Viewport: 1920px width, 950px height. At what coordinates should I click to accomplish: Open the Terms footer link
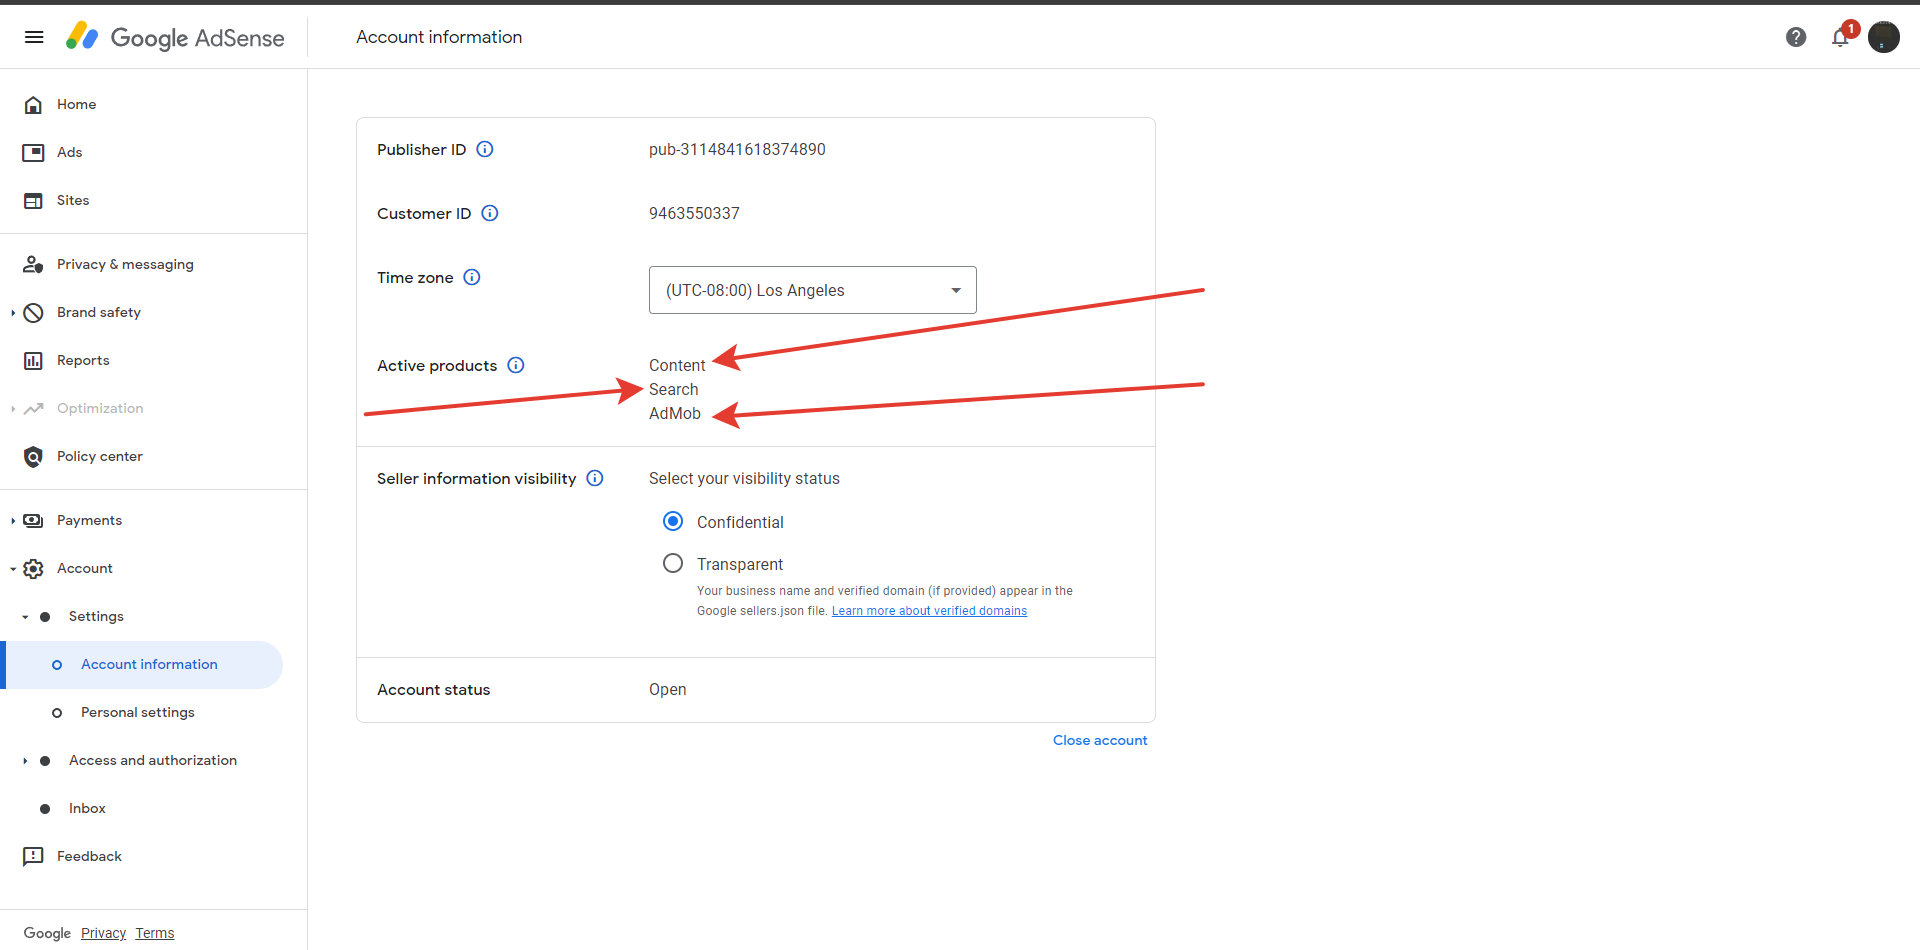155,933
